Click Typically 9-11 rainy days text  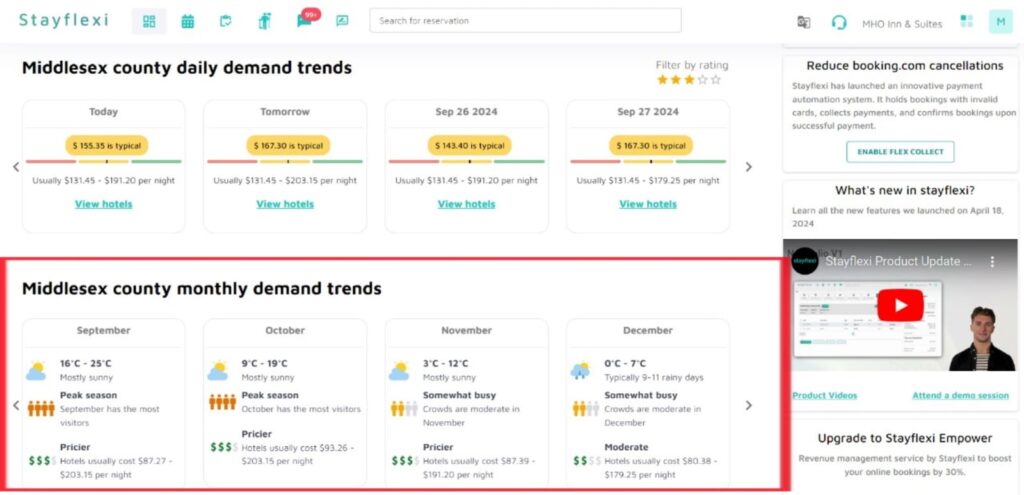[x=654, y=377]
